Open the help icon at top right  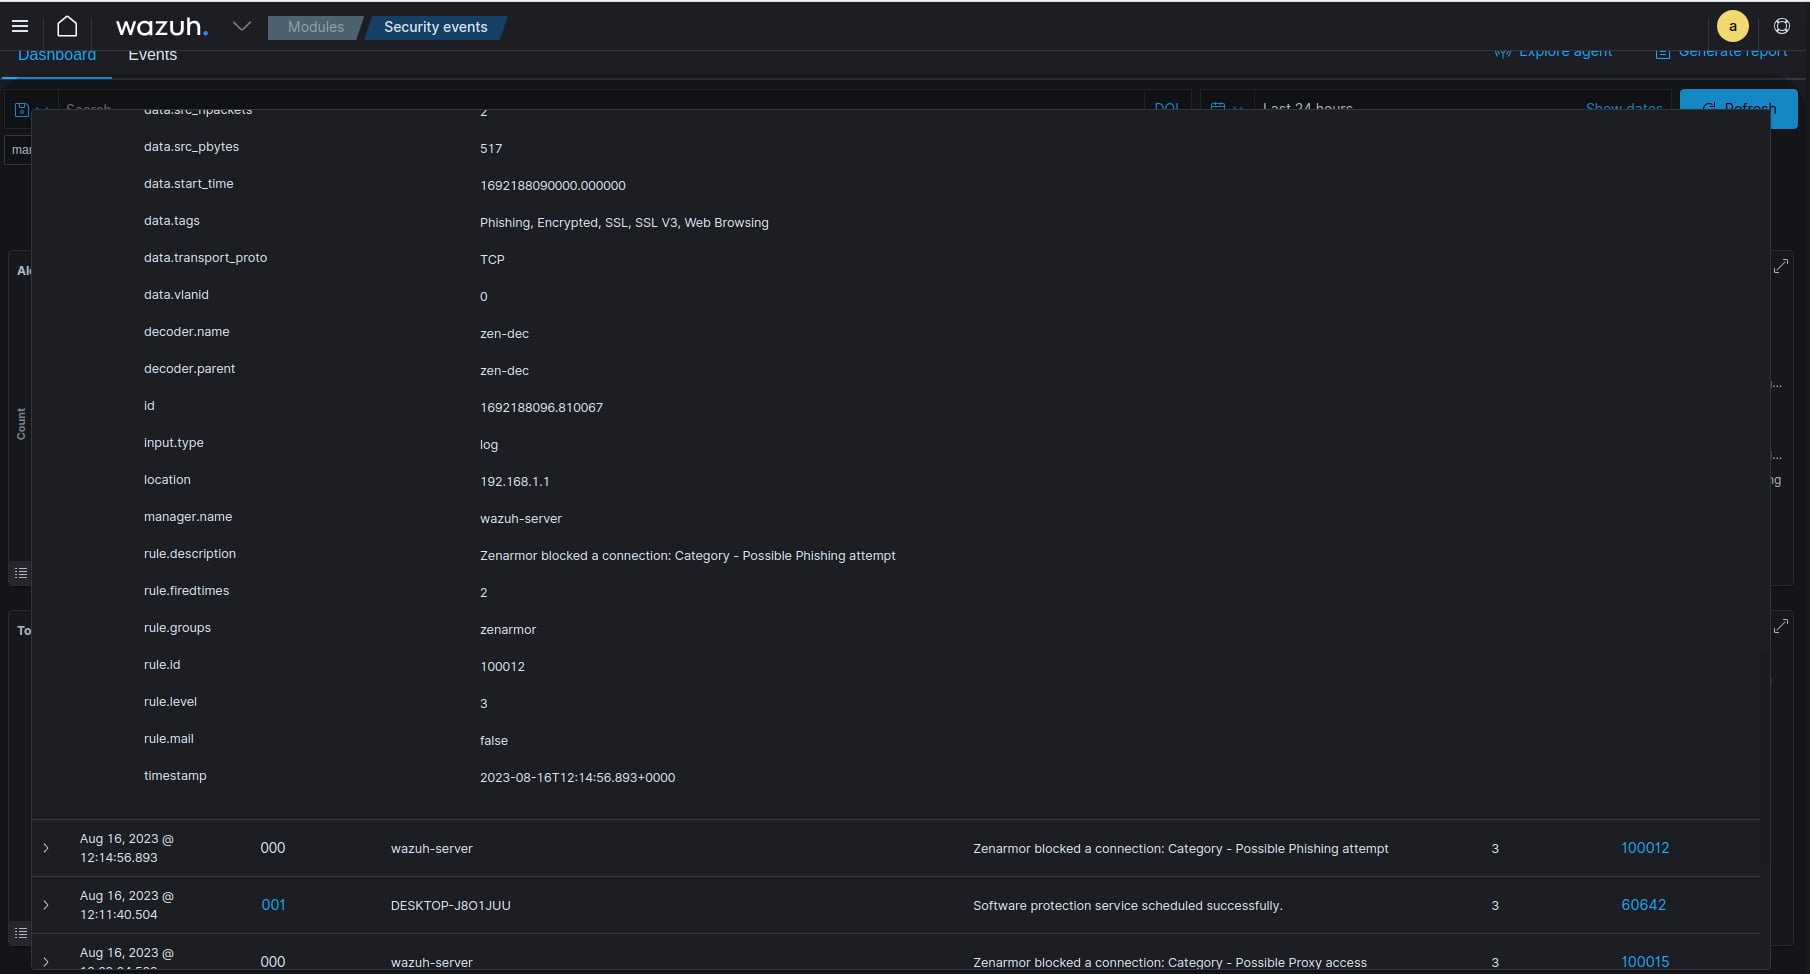(x=1781, y=27)
